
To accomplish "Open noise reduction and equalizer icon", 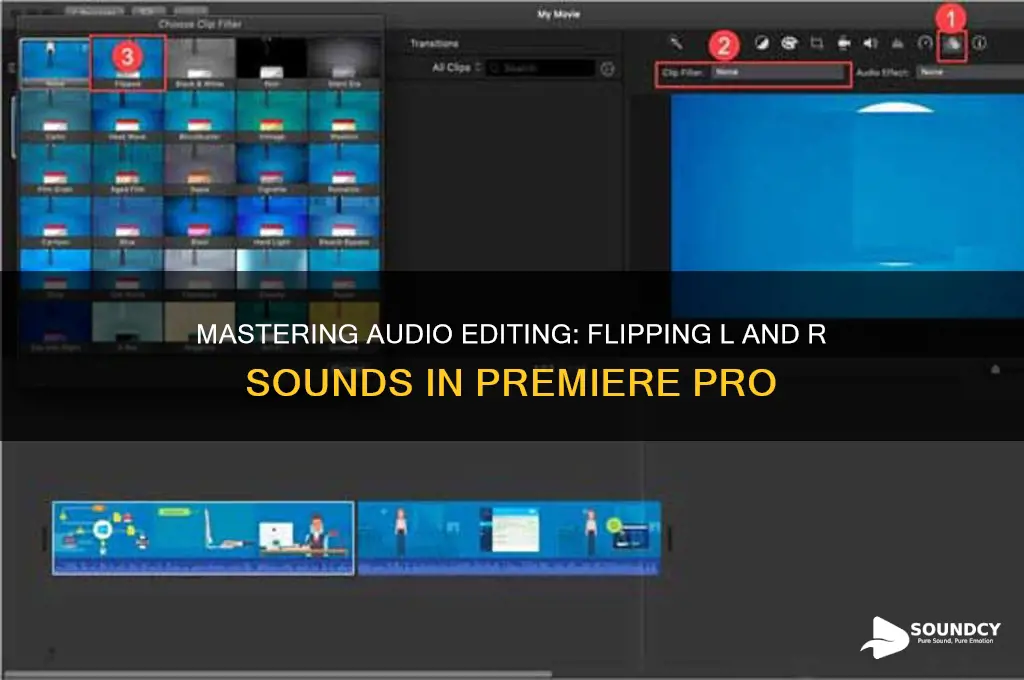I will click(x=898, y=43).
